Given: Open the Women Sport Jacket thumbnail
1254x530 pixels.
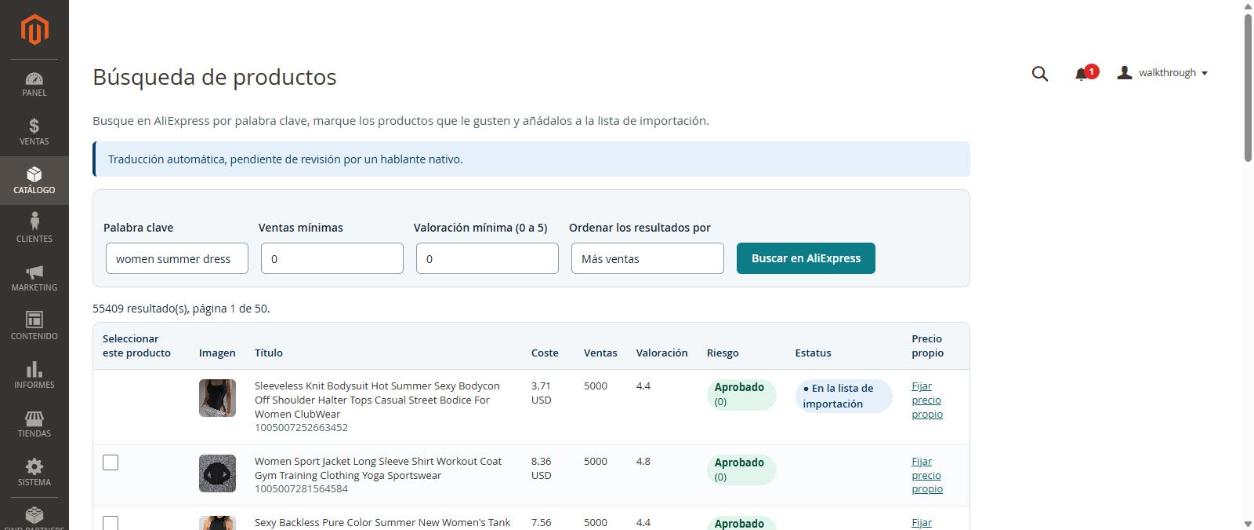Looking at the screenshot, I should [x=217, y=473].
